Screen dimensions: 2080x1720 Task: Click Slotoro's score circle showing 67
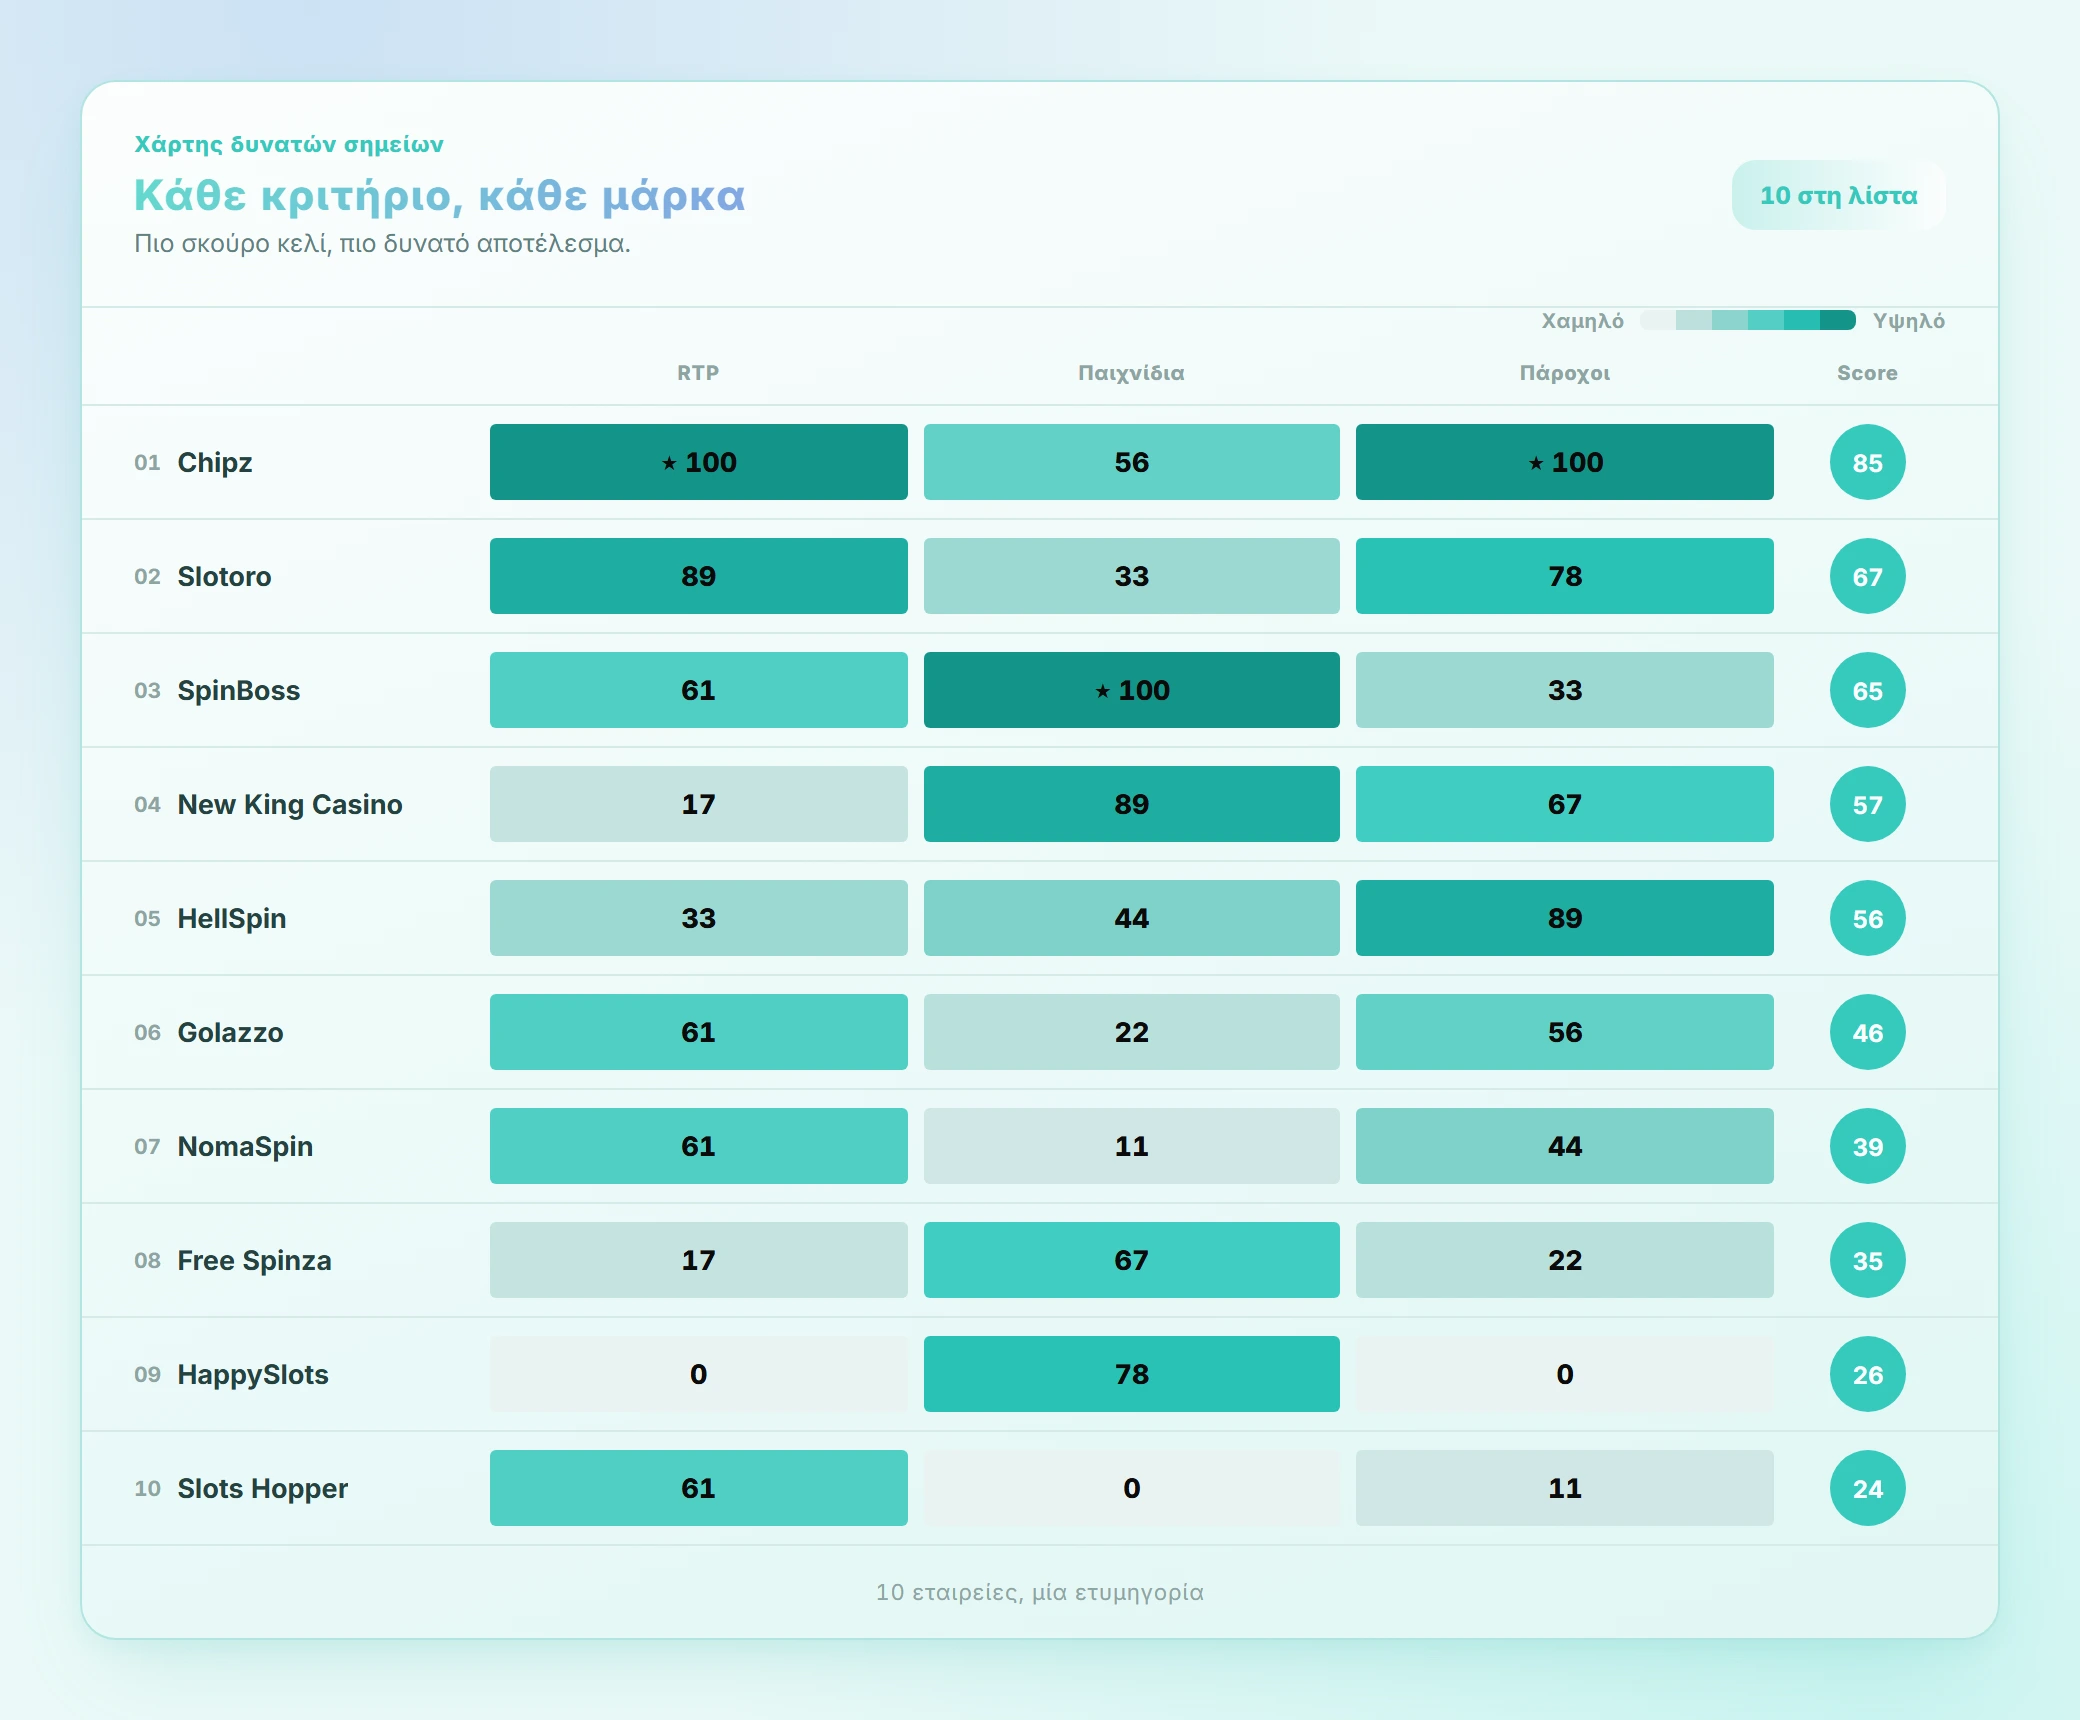pos(1867,576)
